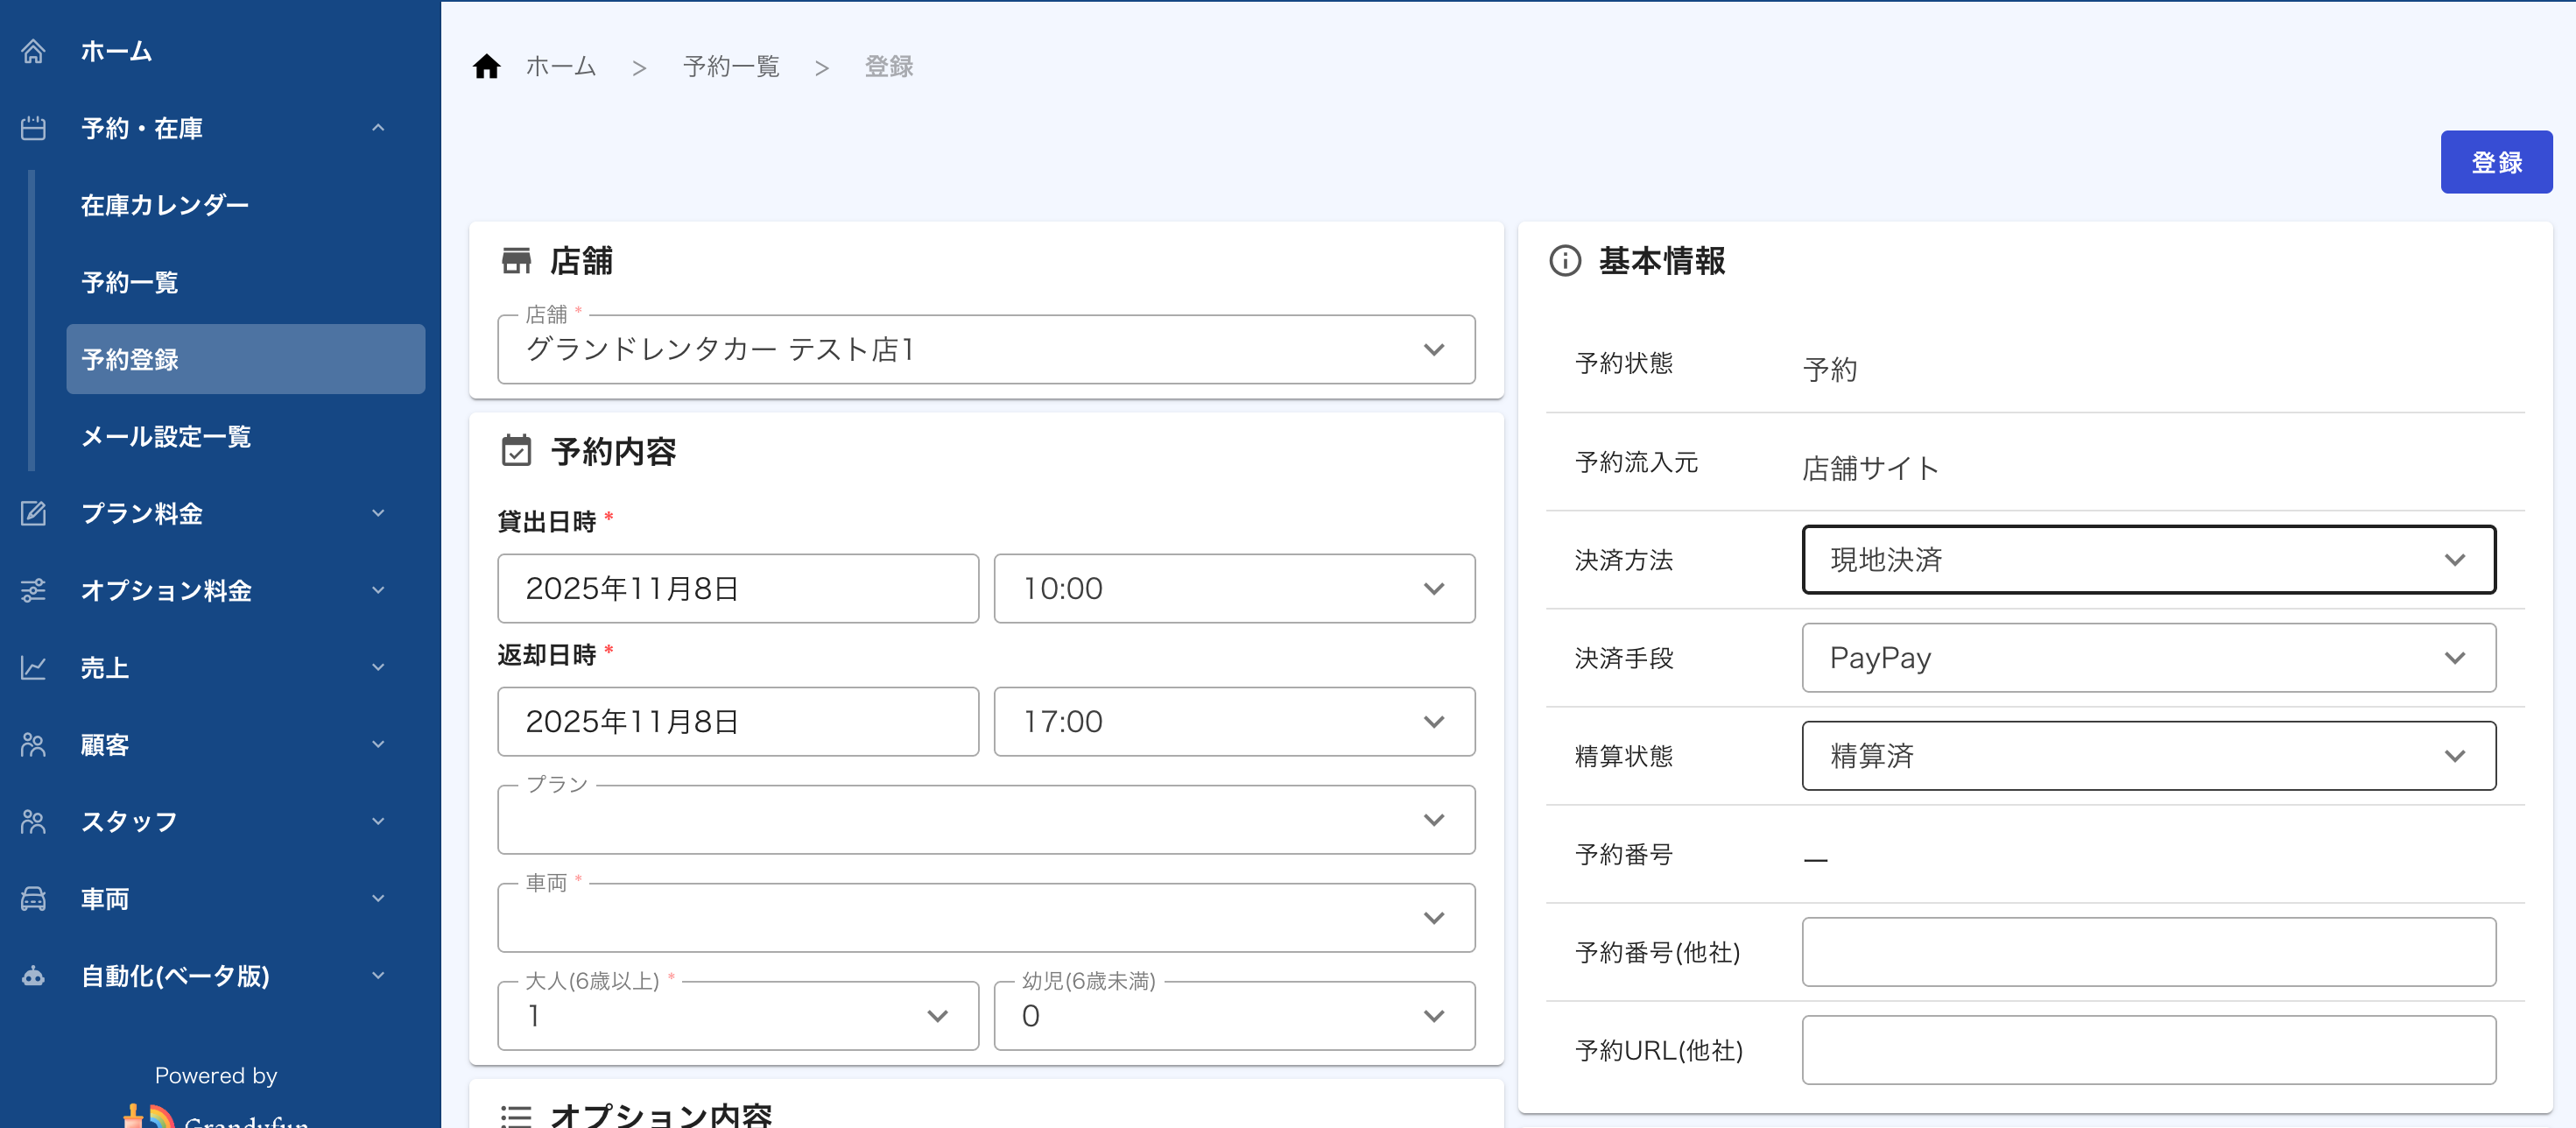2576x1128 pixels.
Task: Click the robot icon beside 自動化(ベータ版)
Action: point(33,975)
